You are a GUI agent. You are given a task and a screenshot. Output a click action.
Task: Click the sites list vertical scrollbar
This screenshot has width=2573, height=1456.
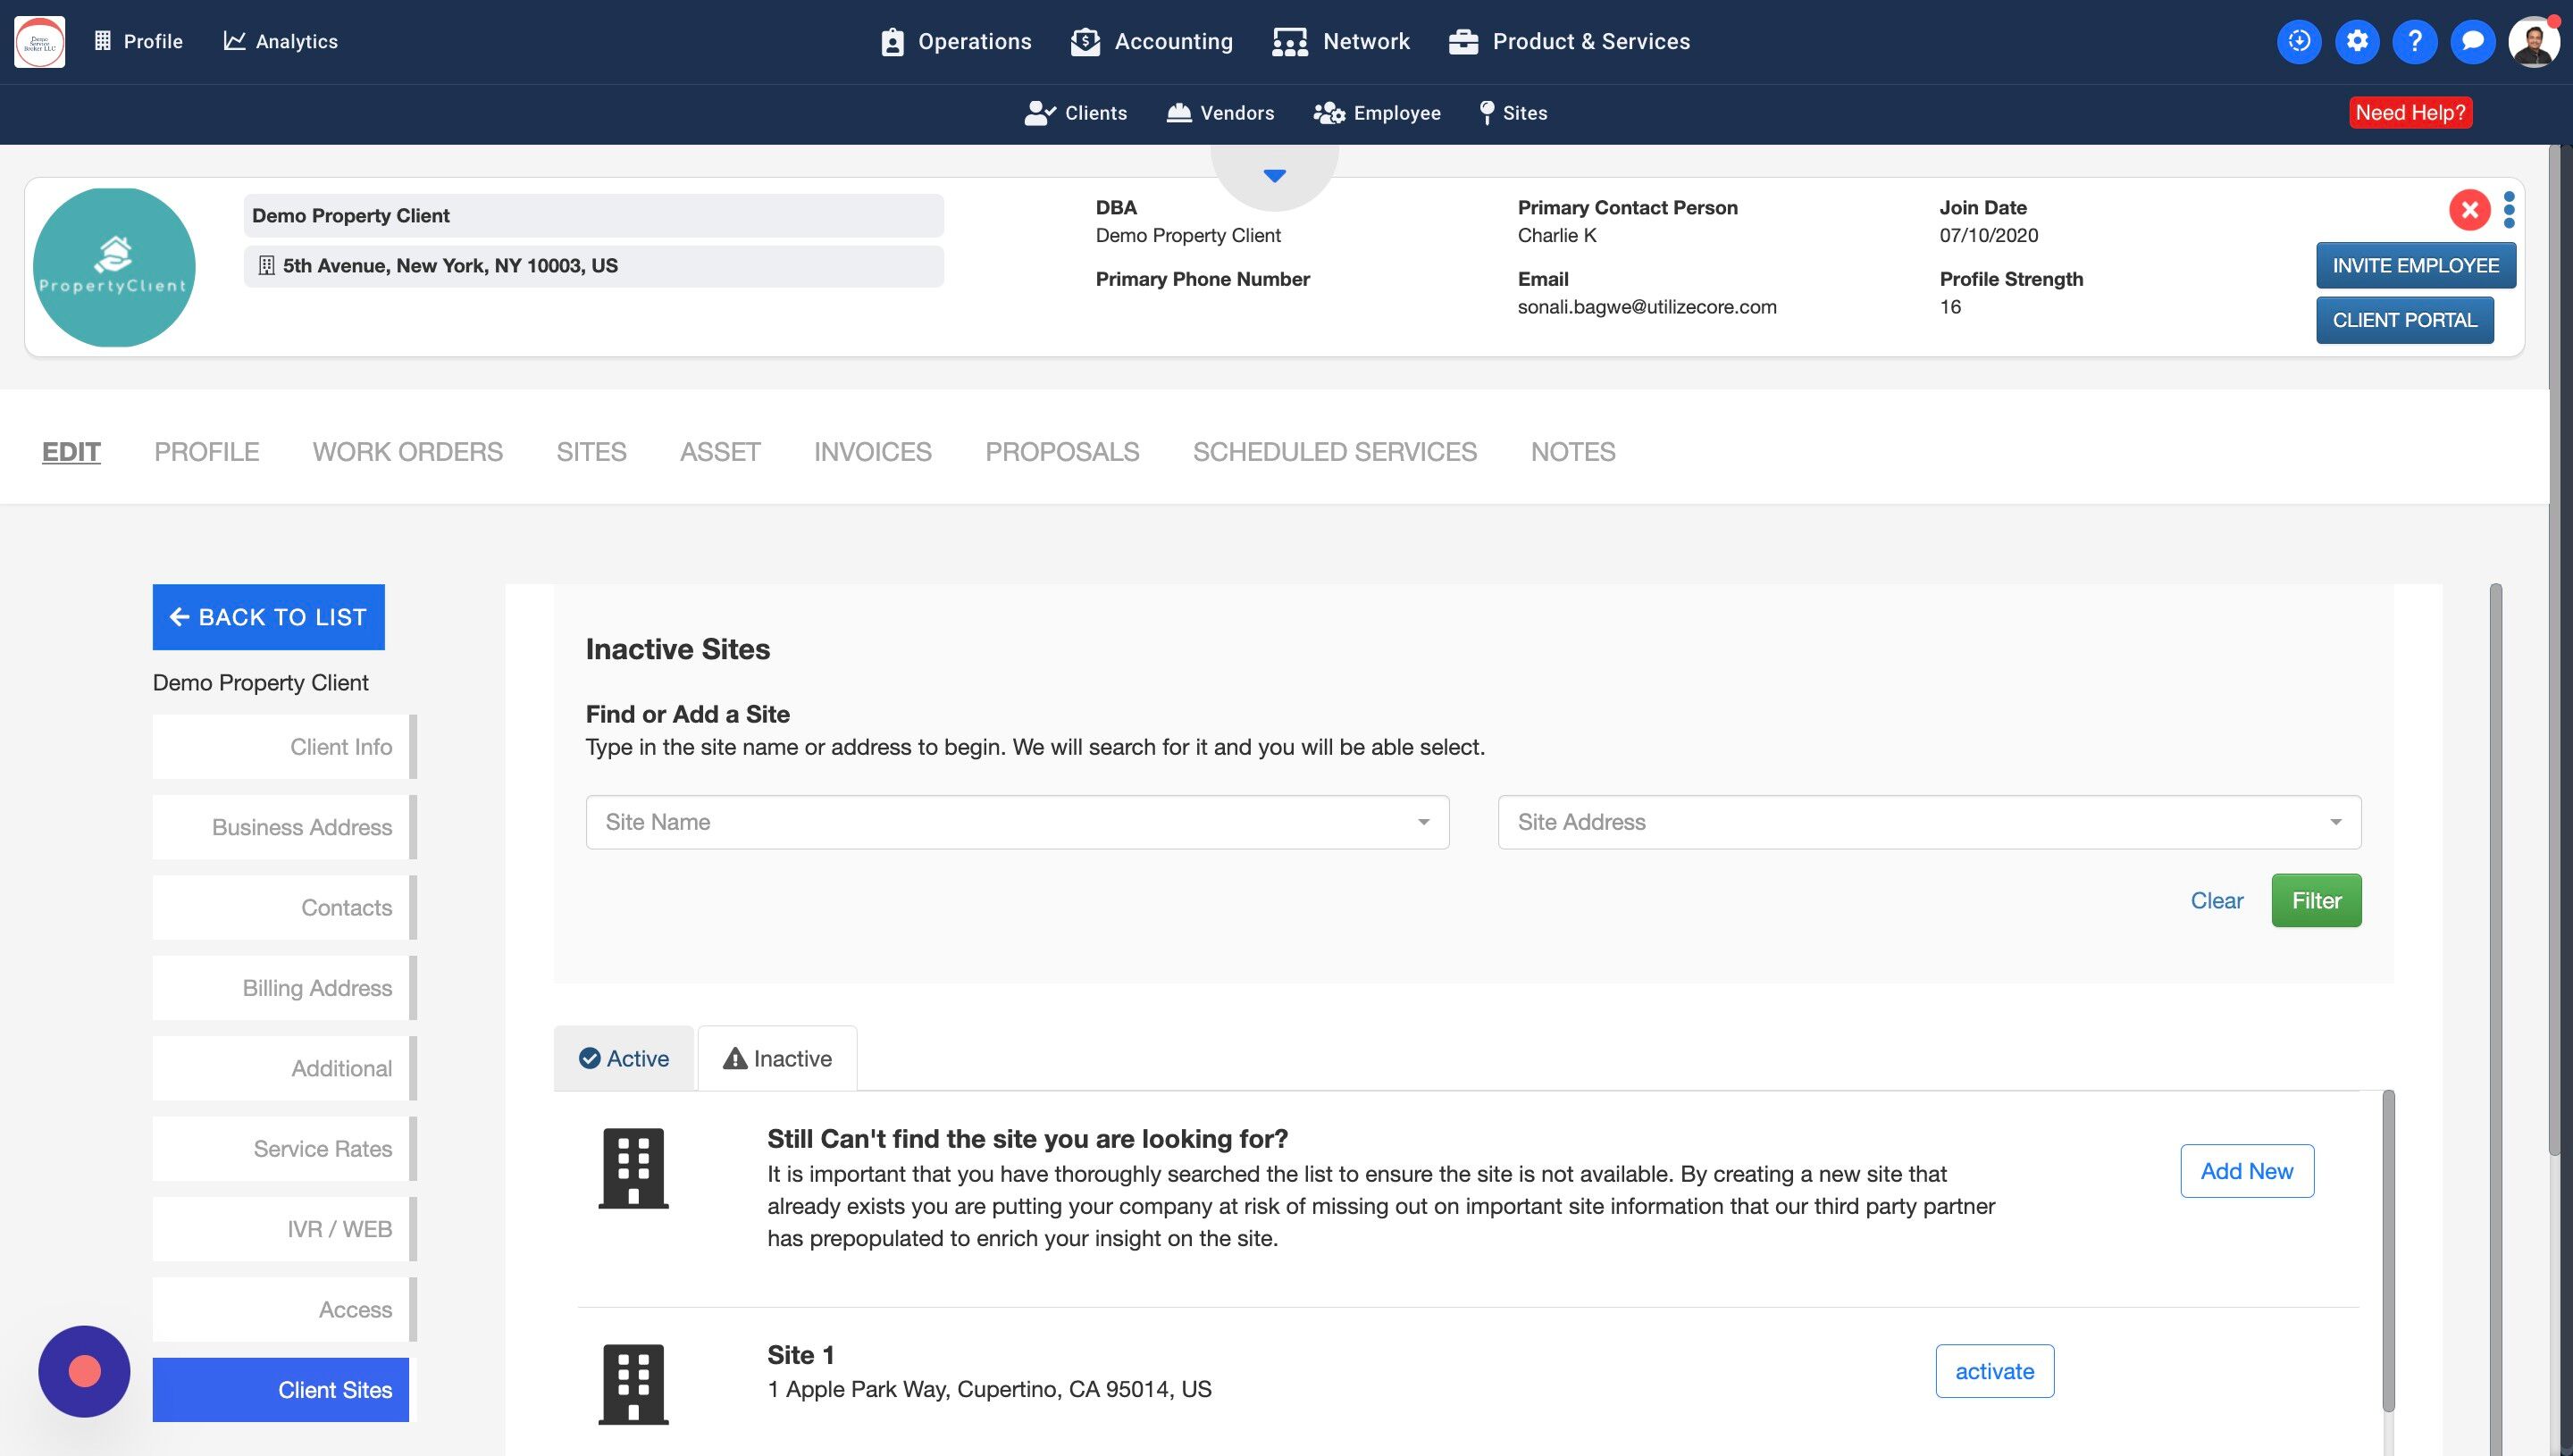point(2388,1250)
